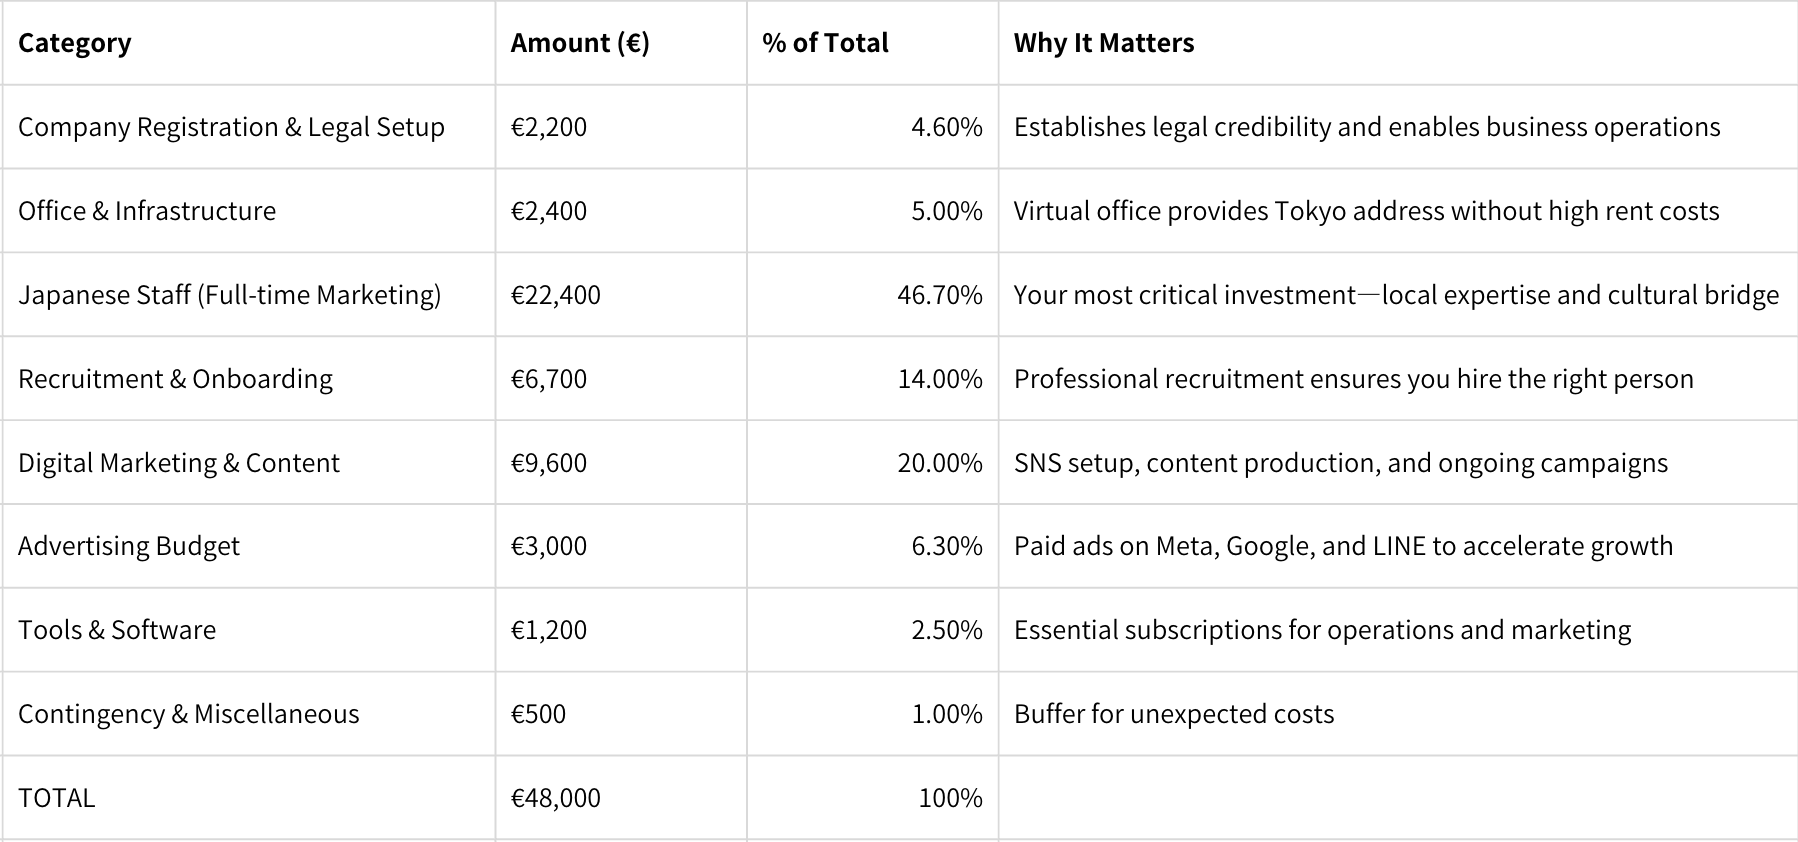The height and width of the screenshot is (842, 1798).
Task: Click the 46.70% percentage cell
Action: pyautogui.click(x=872, y=295)
